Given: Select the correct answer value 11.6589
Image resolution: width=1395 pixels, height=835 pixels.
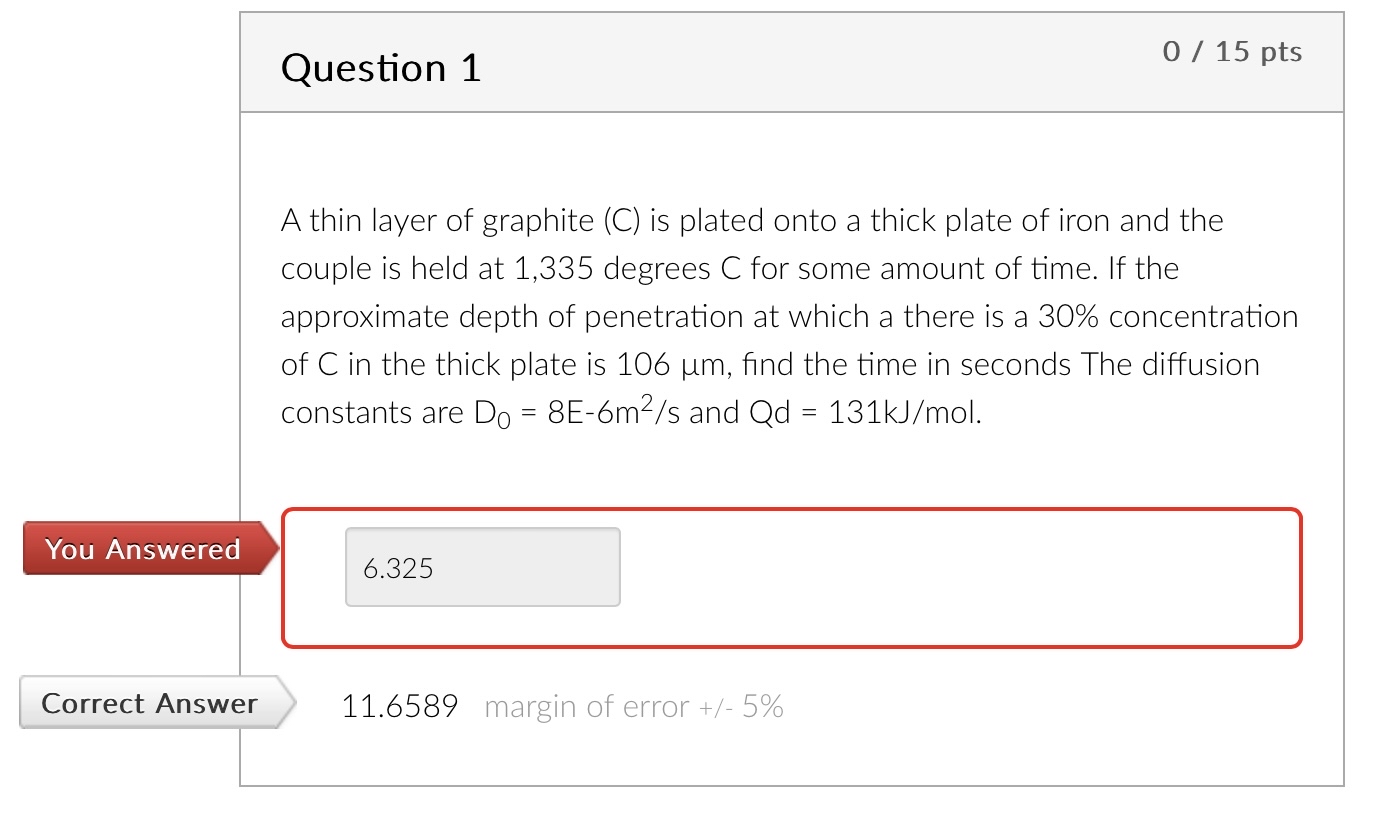Looking at the screenshot, I should coord(398,705).
